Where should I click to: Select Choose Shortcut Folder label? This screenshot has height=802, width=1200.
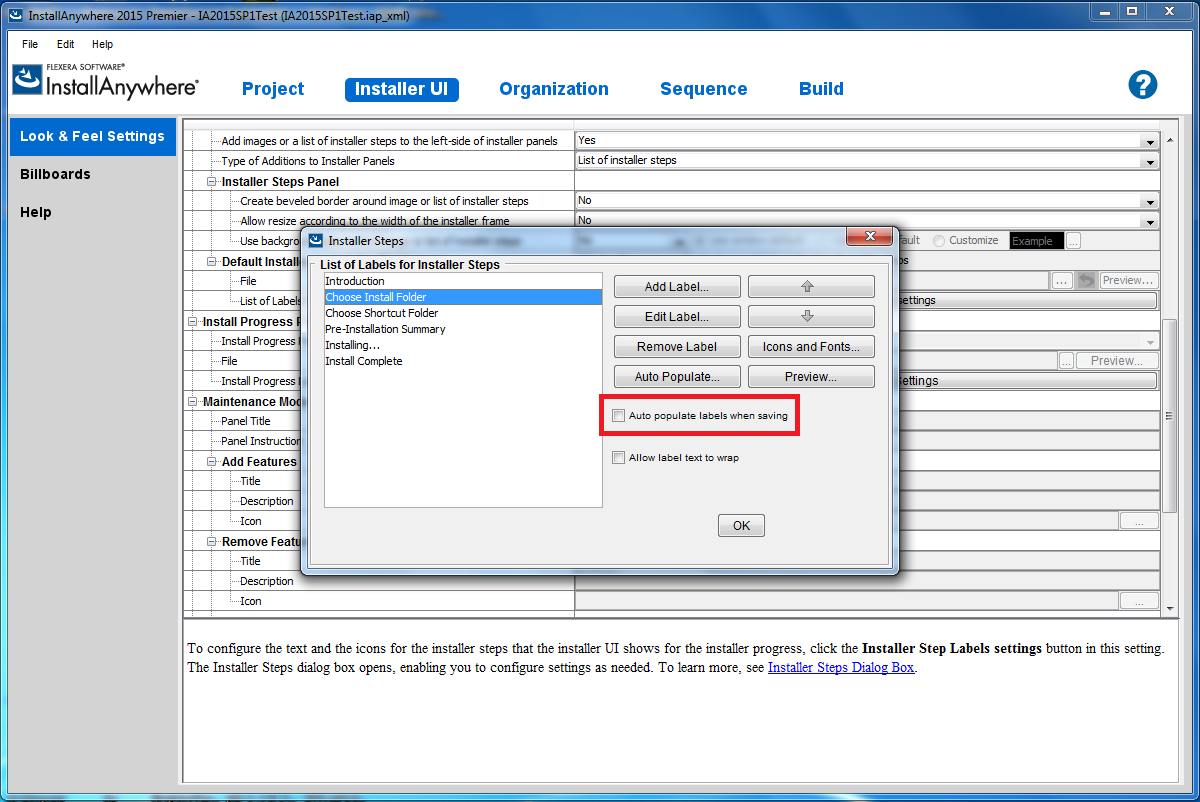[462, 313]
